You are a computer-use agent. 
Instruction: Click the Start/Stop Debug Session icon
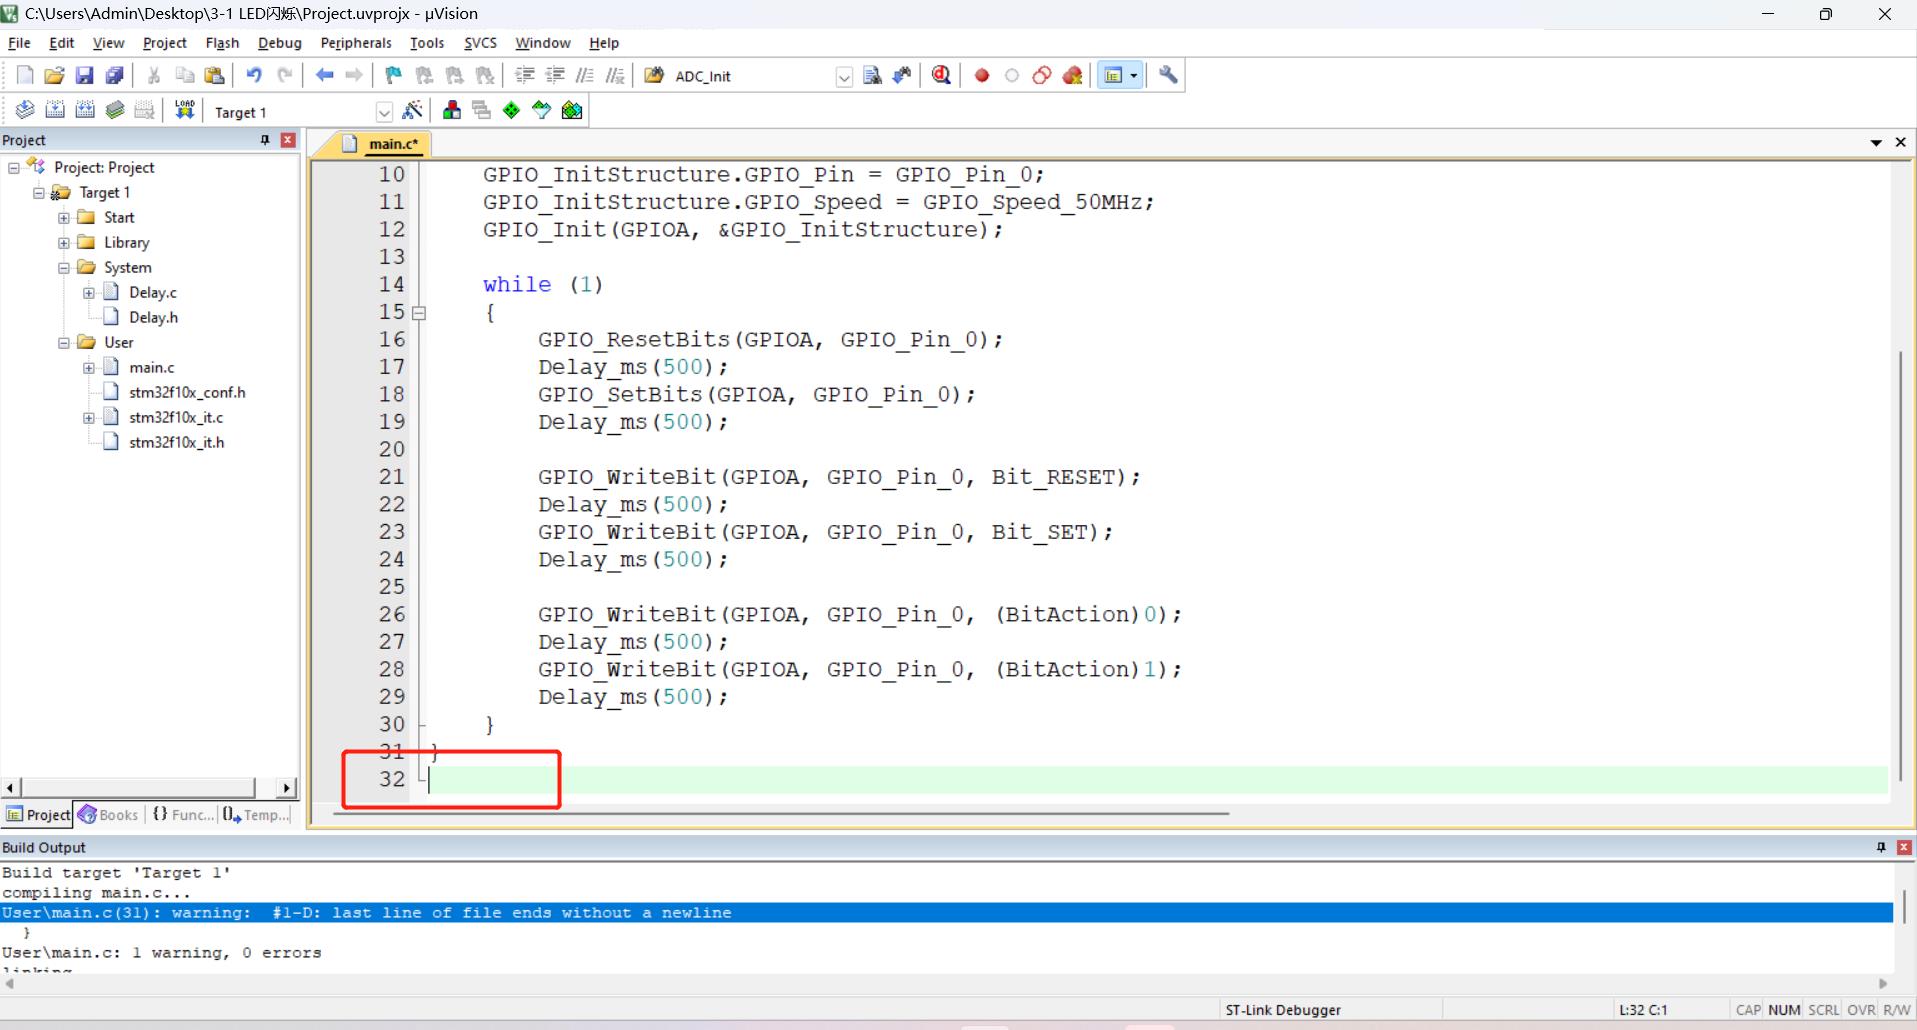pyautogui.click(x=941, y=76)
